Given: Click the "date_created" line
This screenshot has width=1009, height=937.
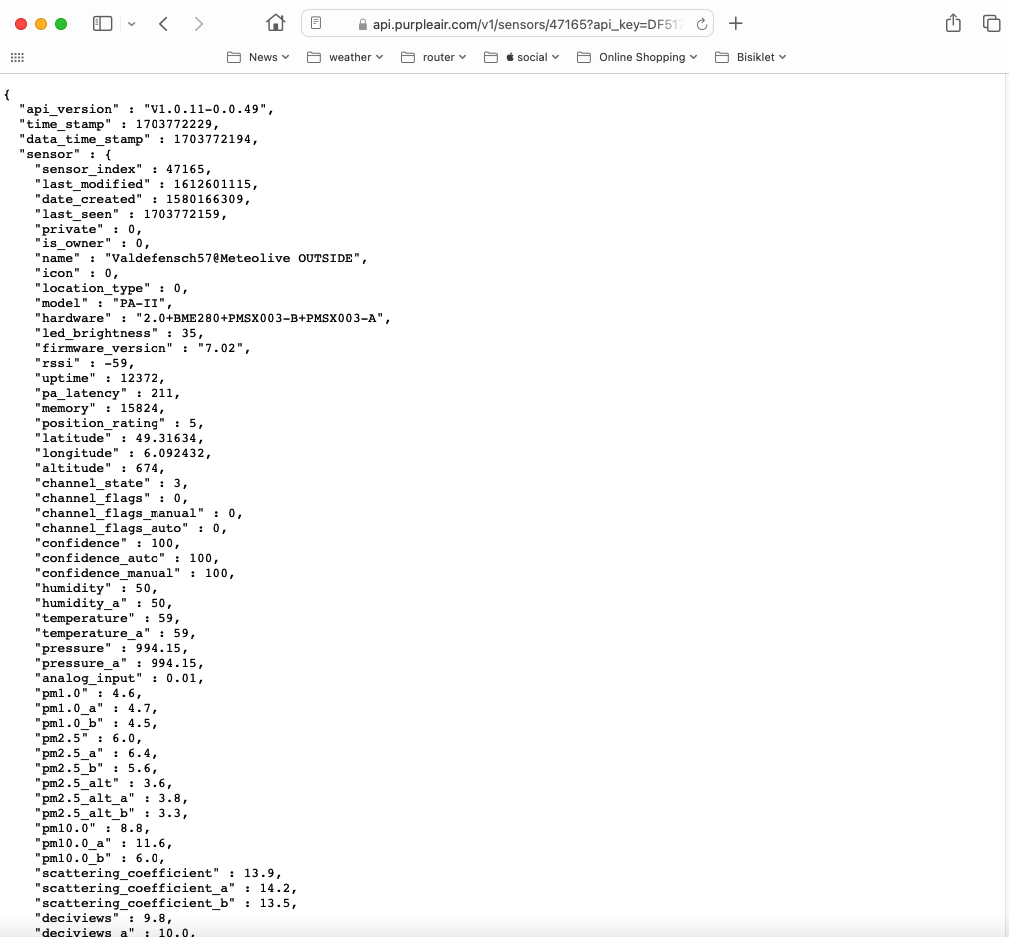Looking at the screenshot, I should click(x=142, y=199).
